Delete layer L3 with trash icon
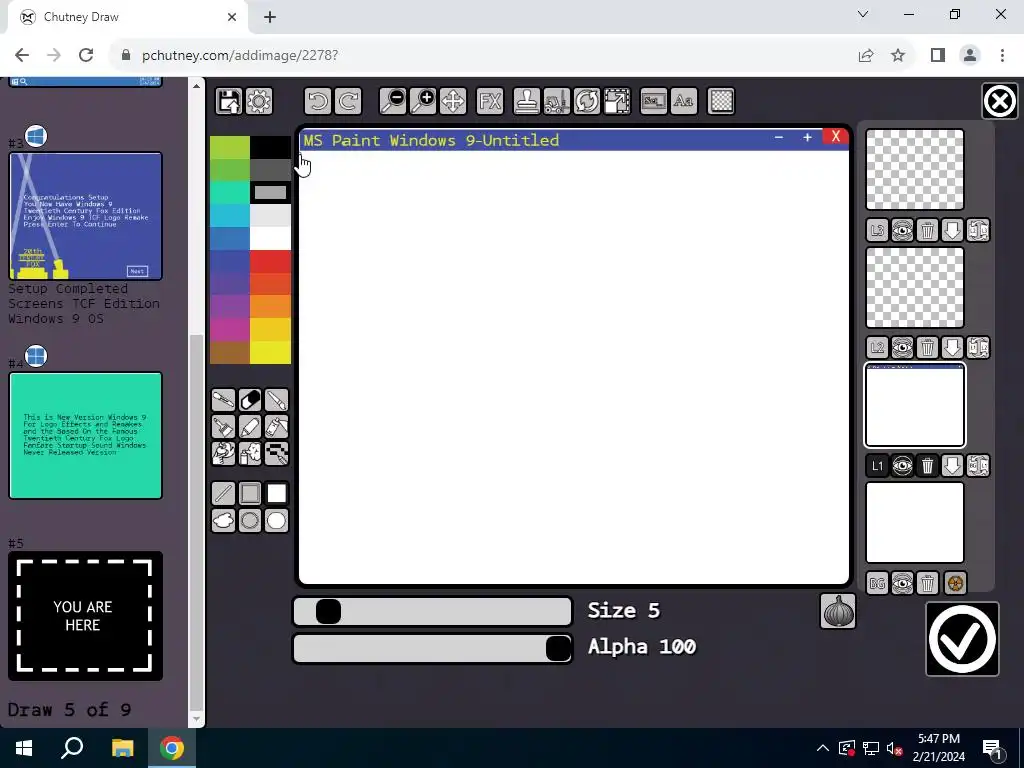 pyautogui.click(x=927, y=230)
